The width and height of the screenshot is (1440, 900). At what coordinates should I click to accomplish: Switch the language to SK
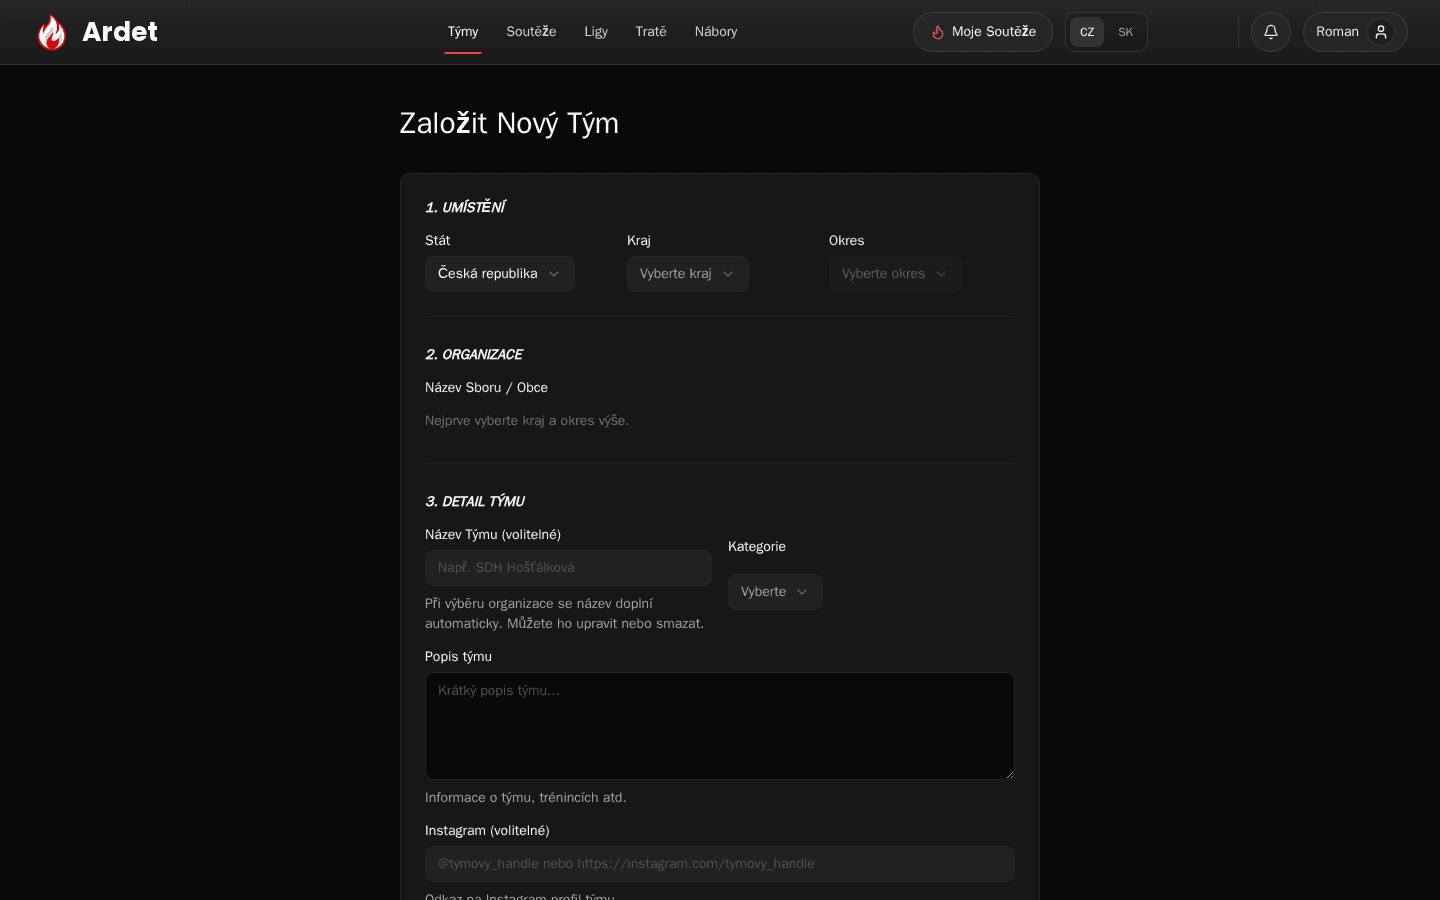pyautogui.click(x=1125, y=32)
